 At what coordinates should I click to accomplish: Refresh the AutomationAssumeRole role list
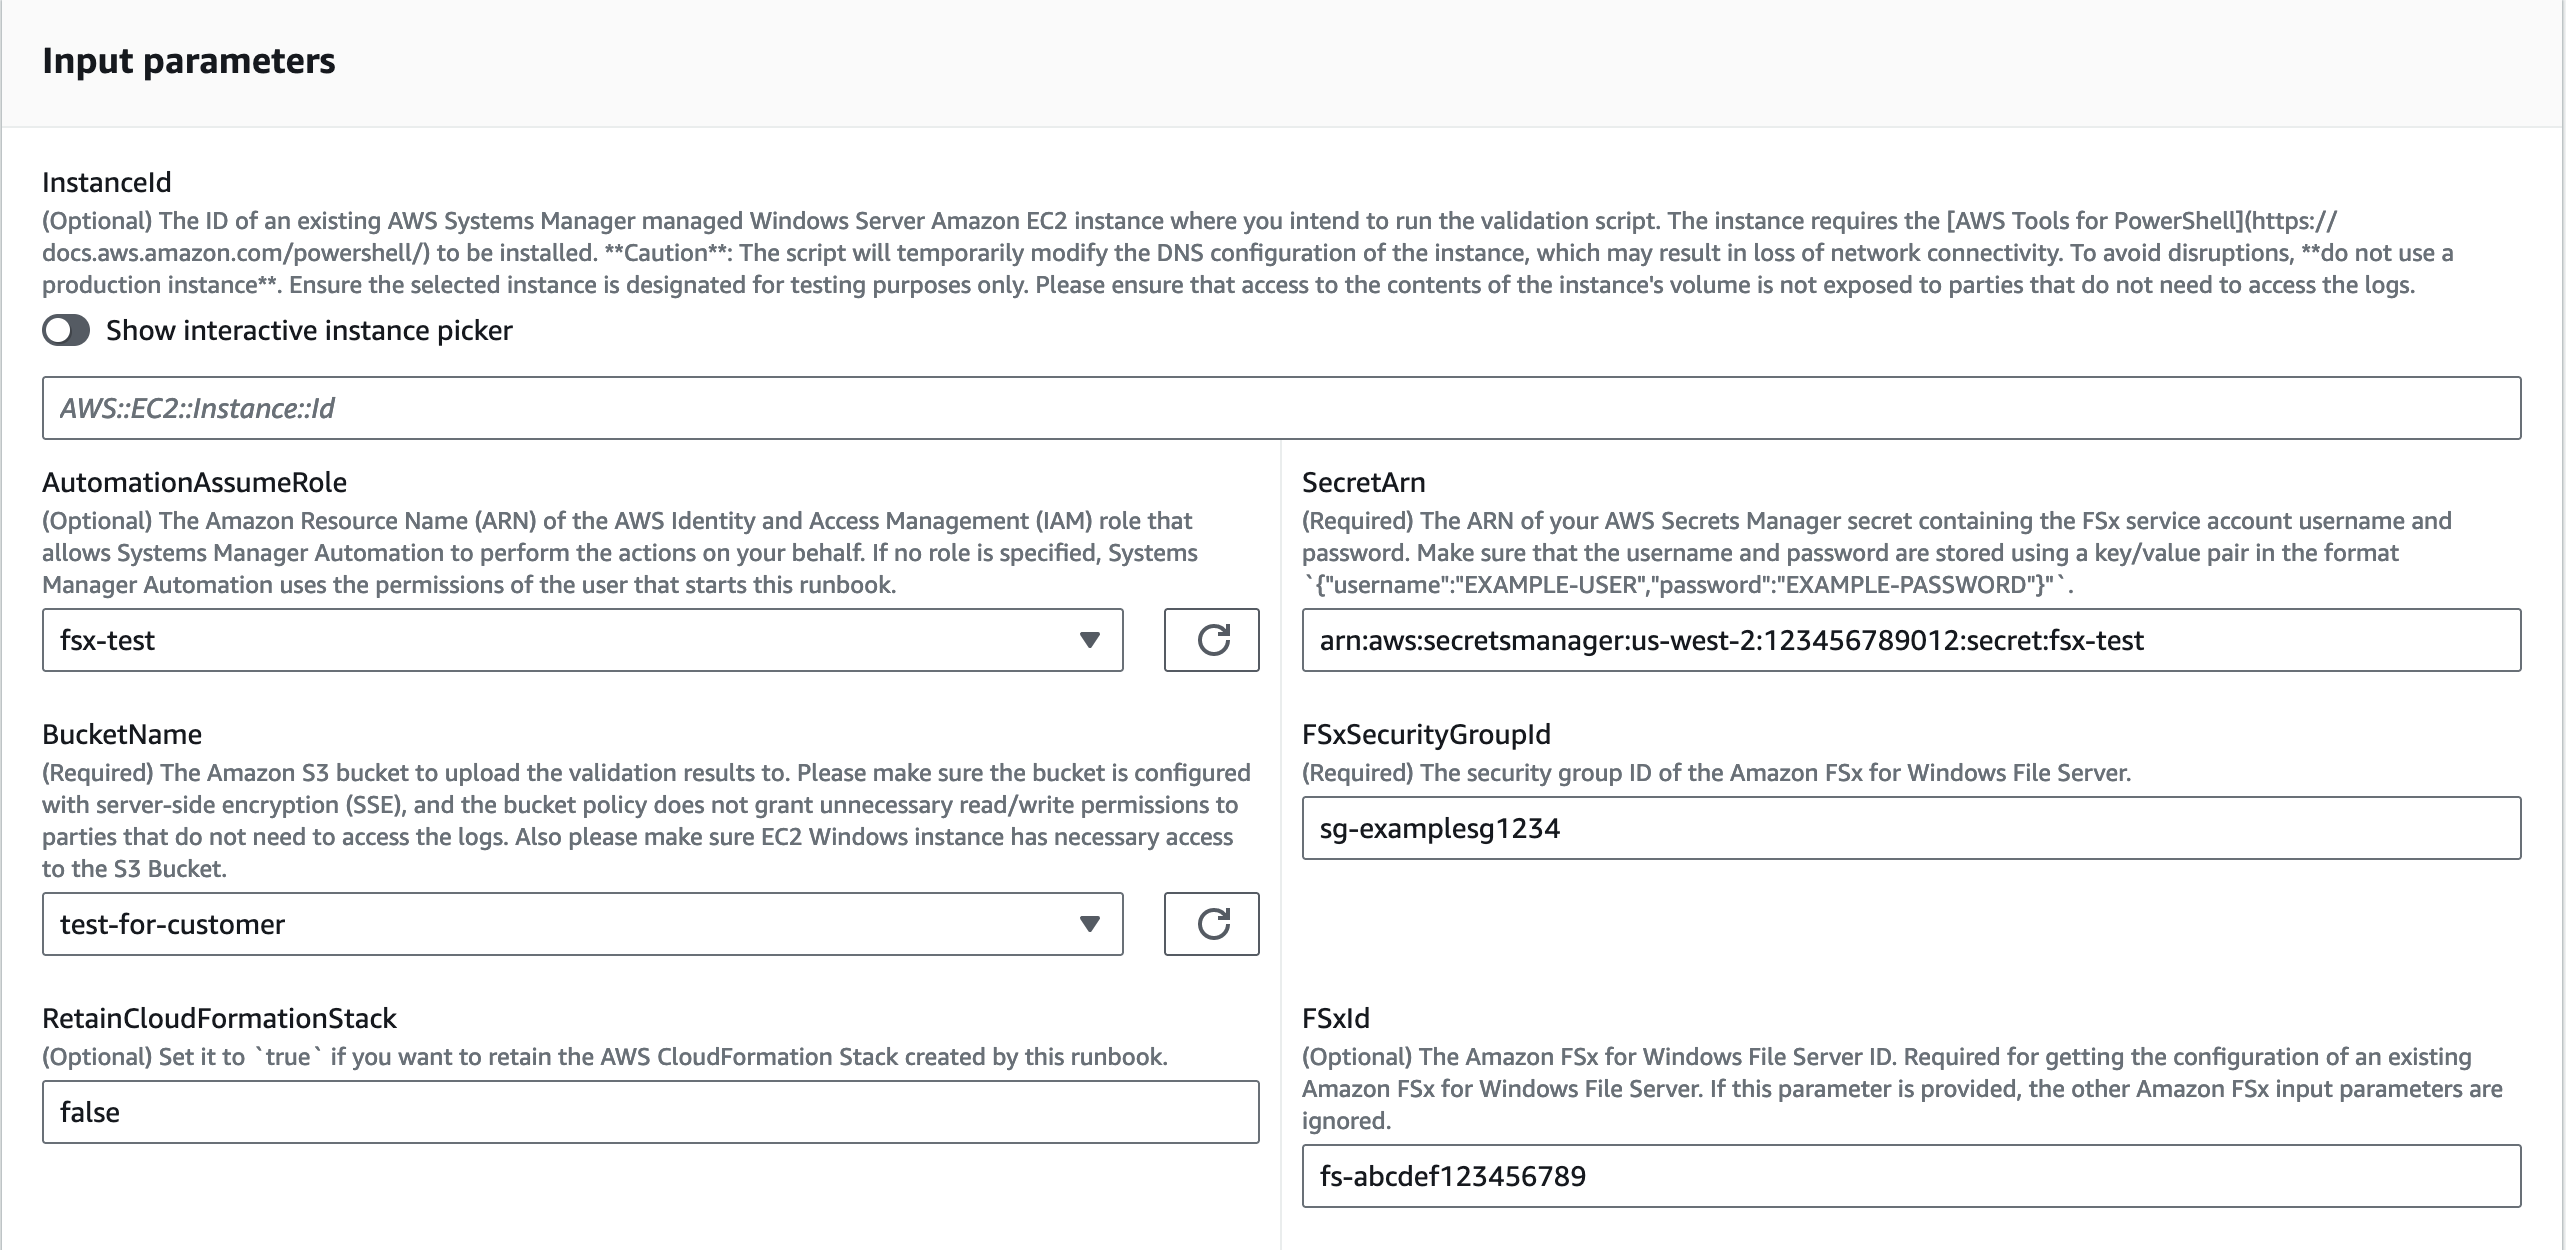1211,641
